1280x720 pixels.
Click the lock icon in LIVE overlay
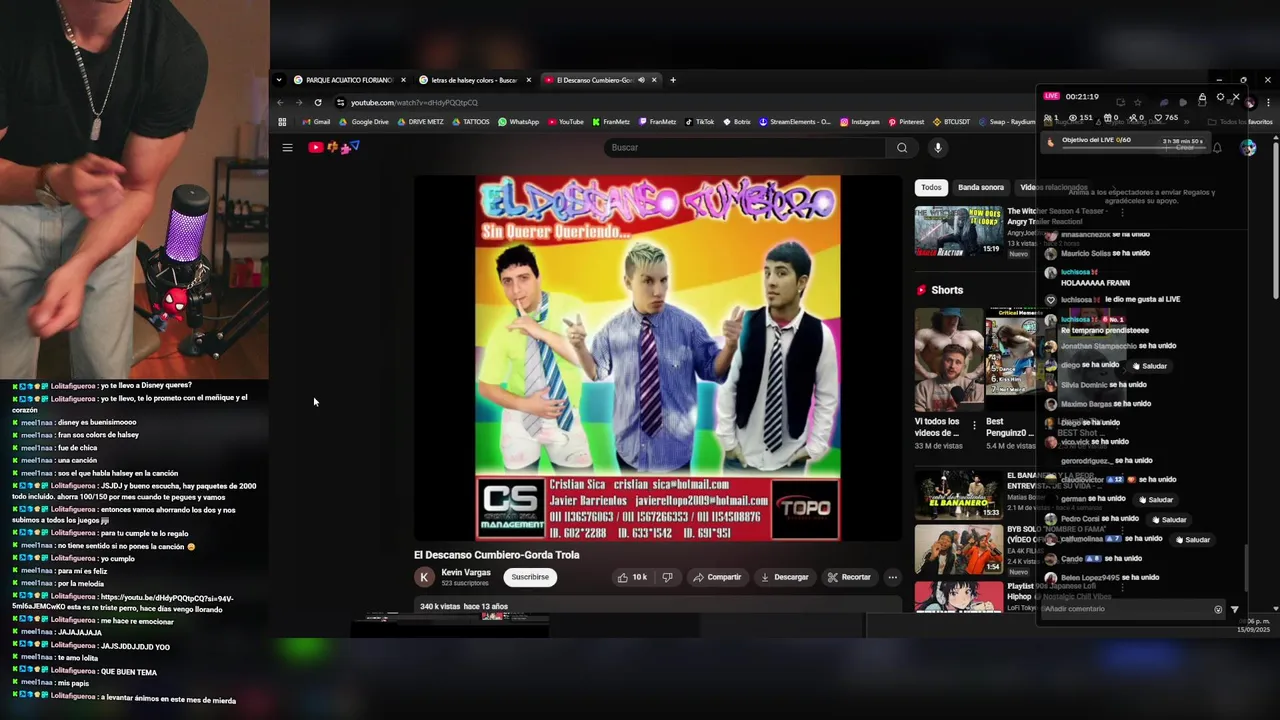coord(1202,99)
